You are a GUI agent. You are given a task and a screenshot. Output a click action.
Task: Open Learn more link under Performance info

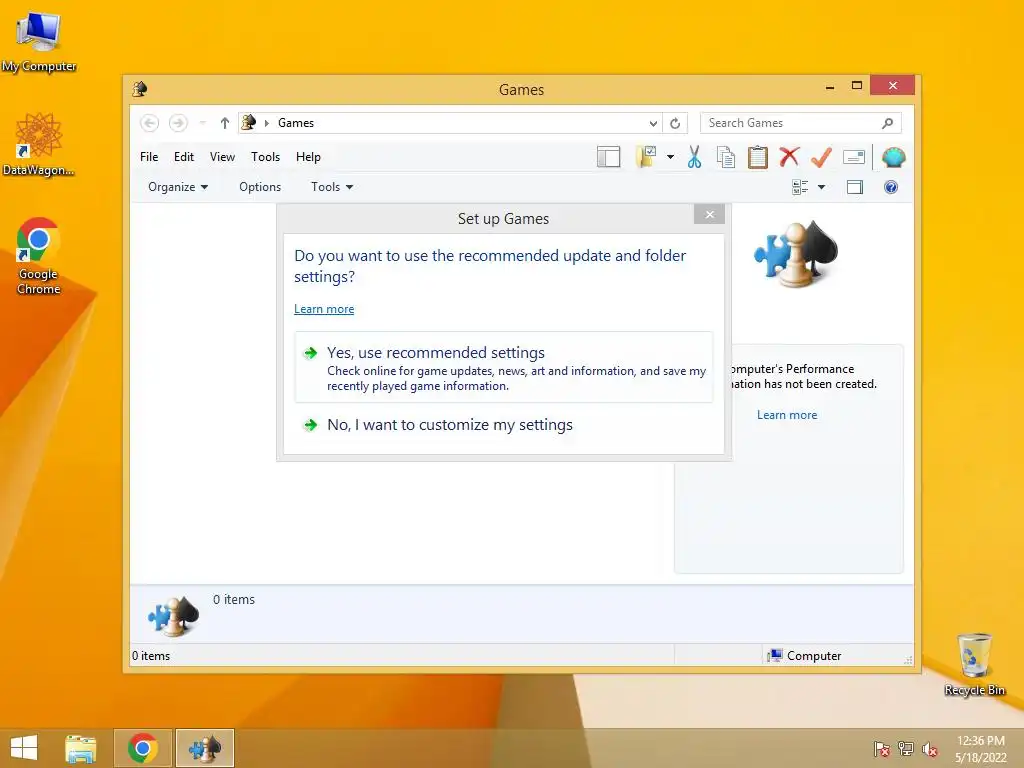pos(787,415)
